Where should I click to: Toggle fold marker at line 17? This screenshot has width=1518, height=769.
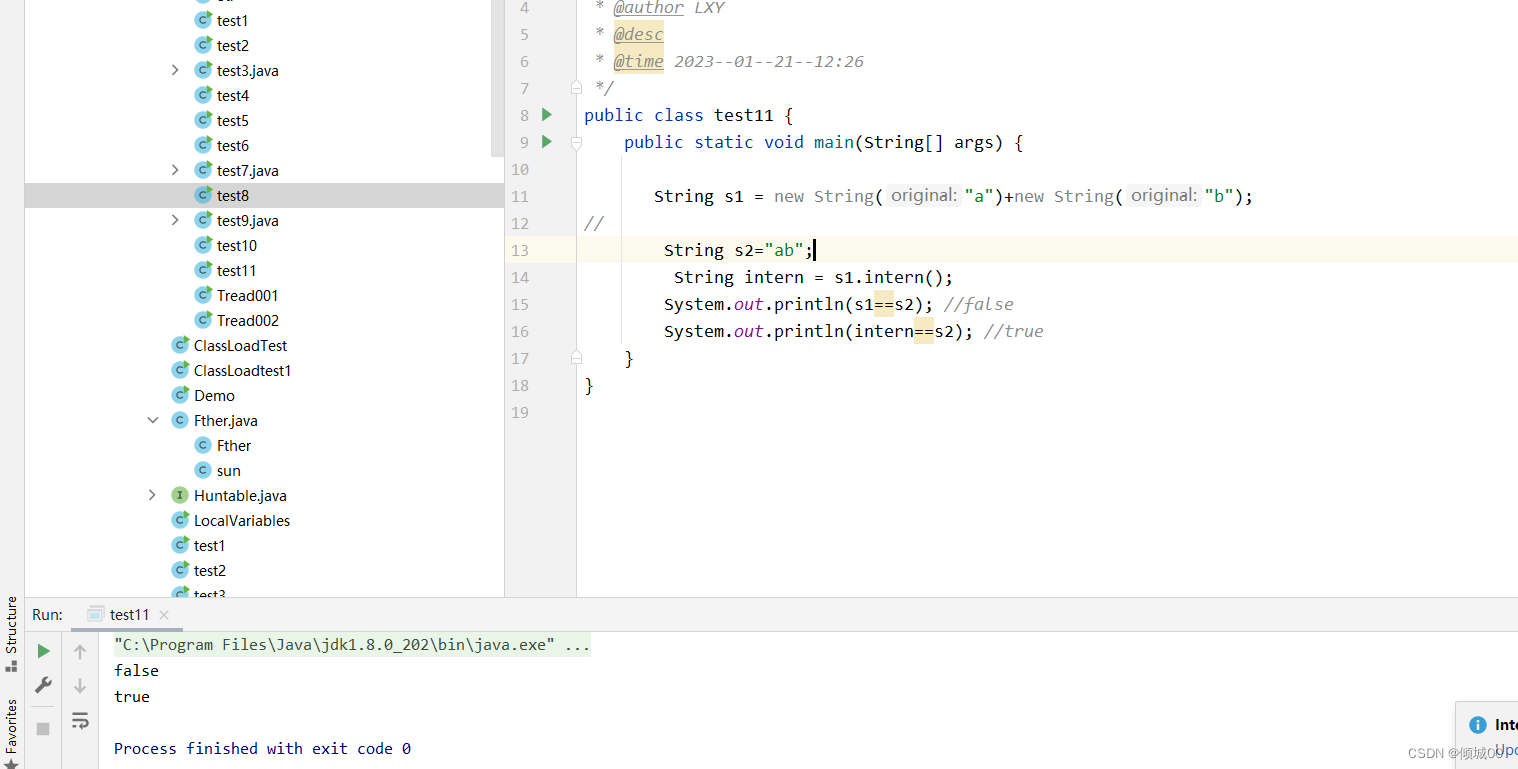[576, 358]
